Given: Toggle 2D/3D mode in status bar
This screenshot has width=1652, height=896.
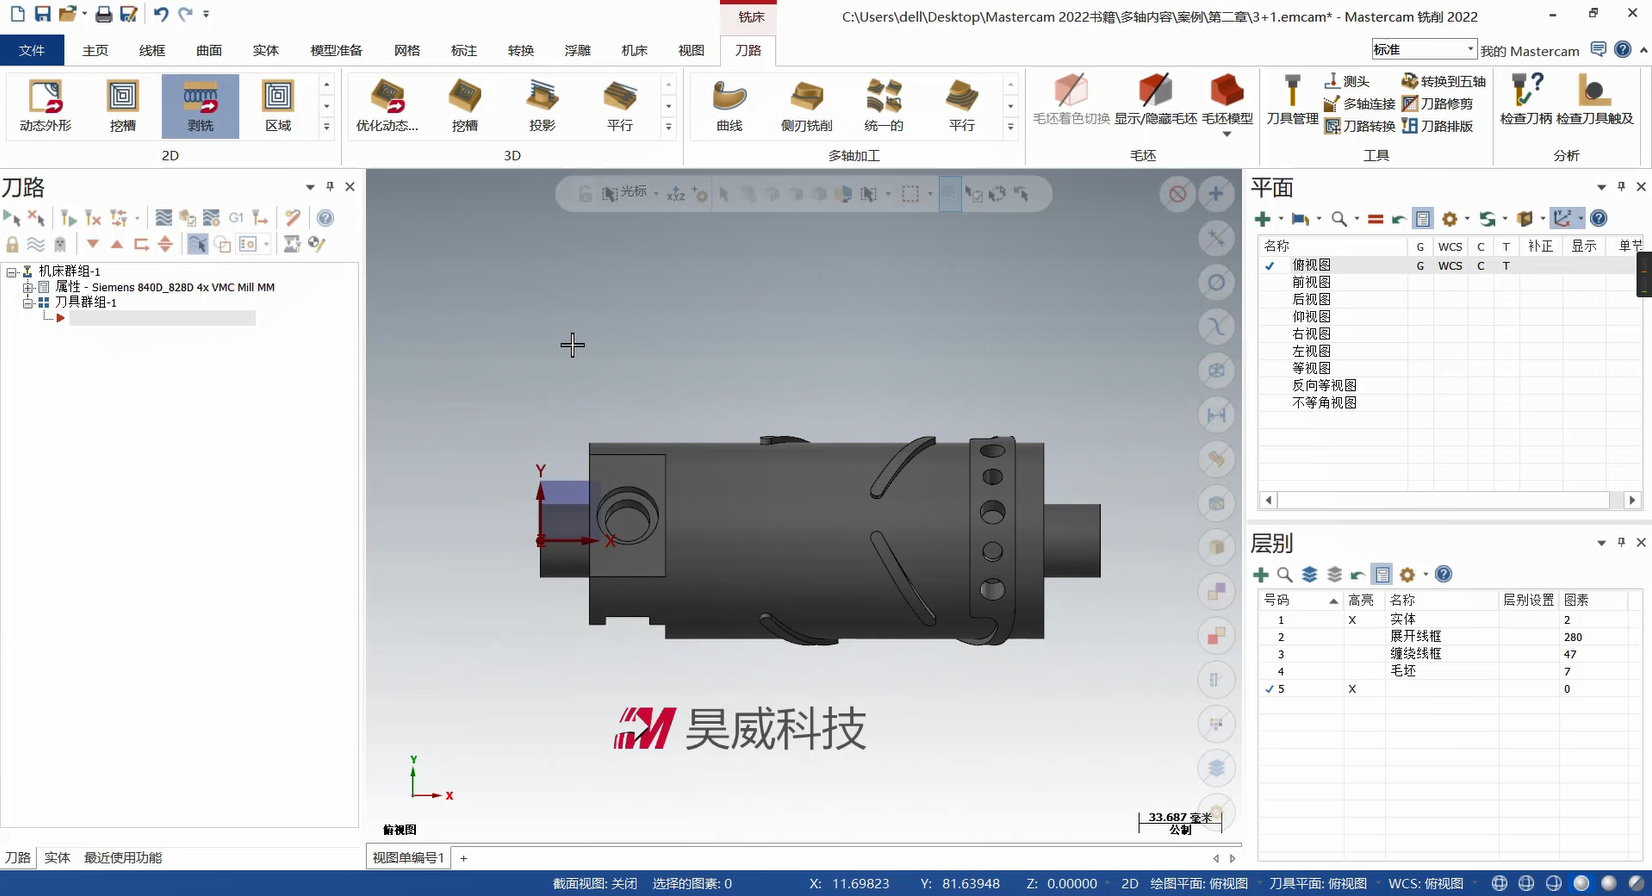Looking at the screenshot, I should pyautogui.click(x=1130, y=884).
